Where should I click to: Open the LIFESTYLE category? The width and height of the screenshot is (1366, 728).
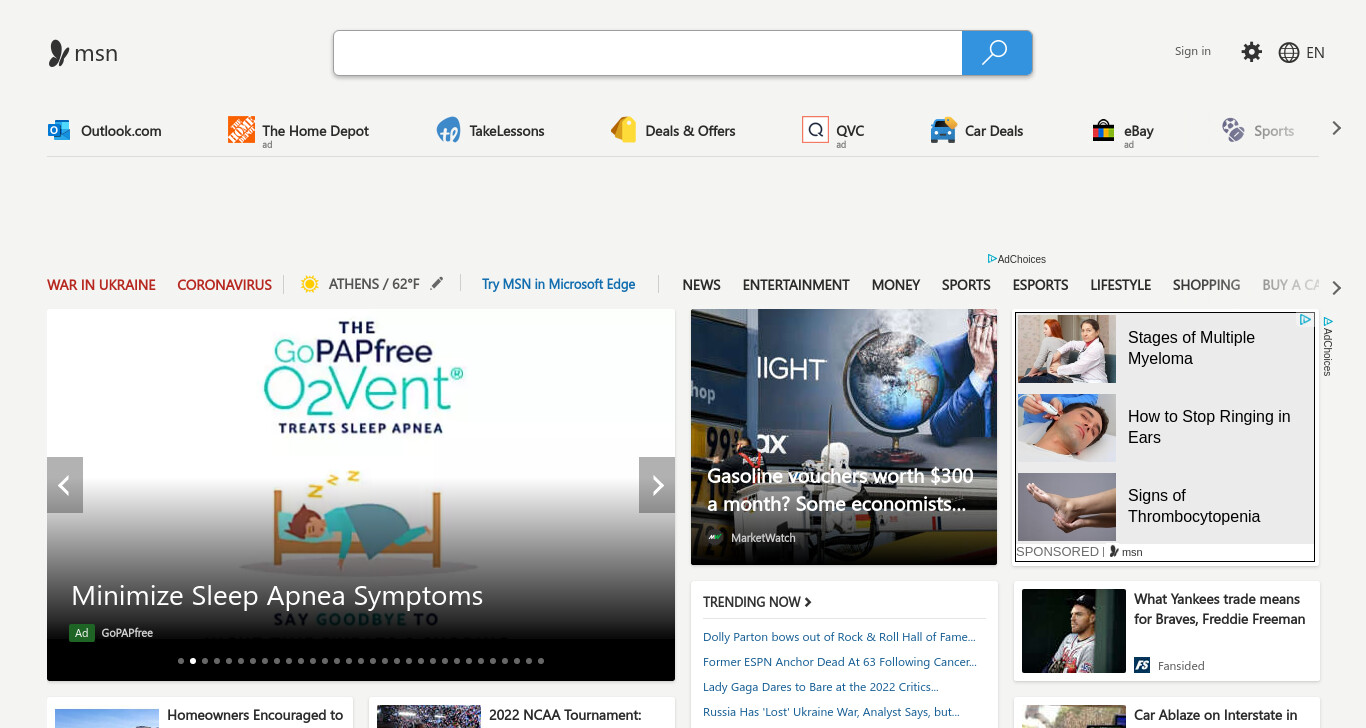coord(1121,285)
